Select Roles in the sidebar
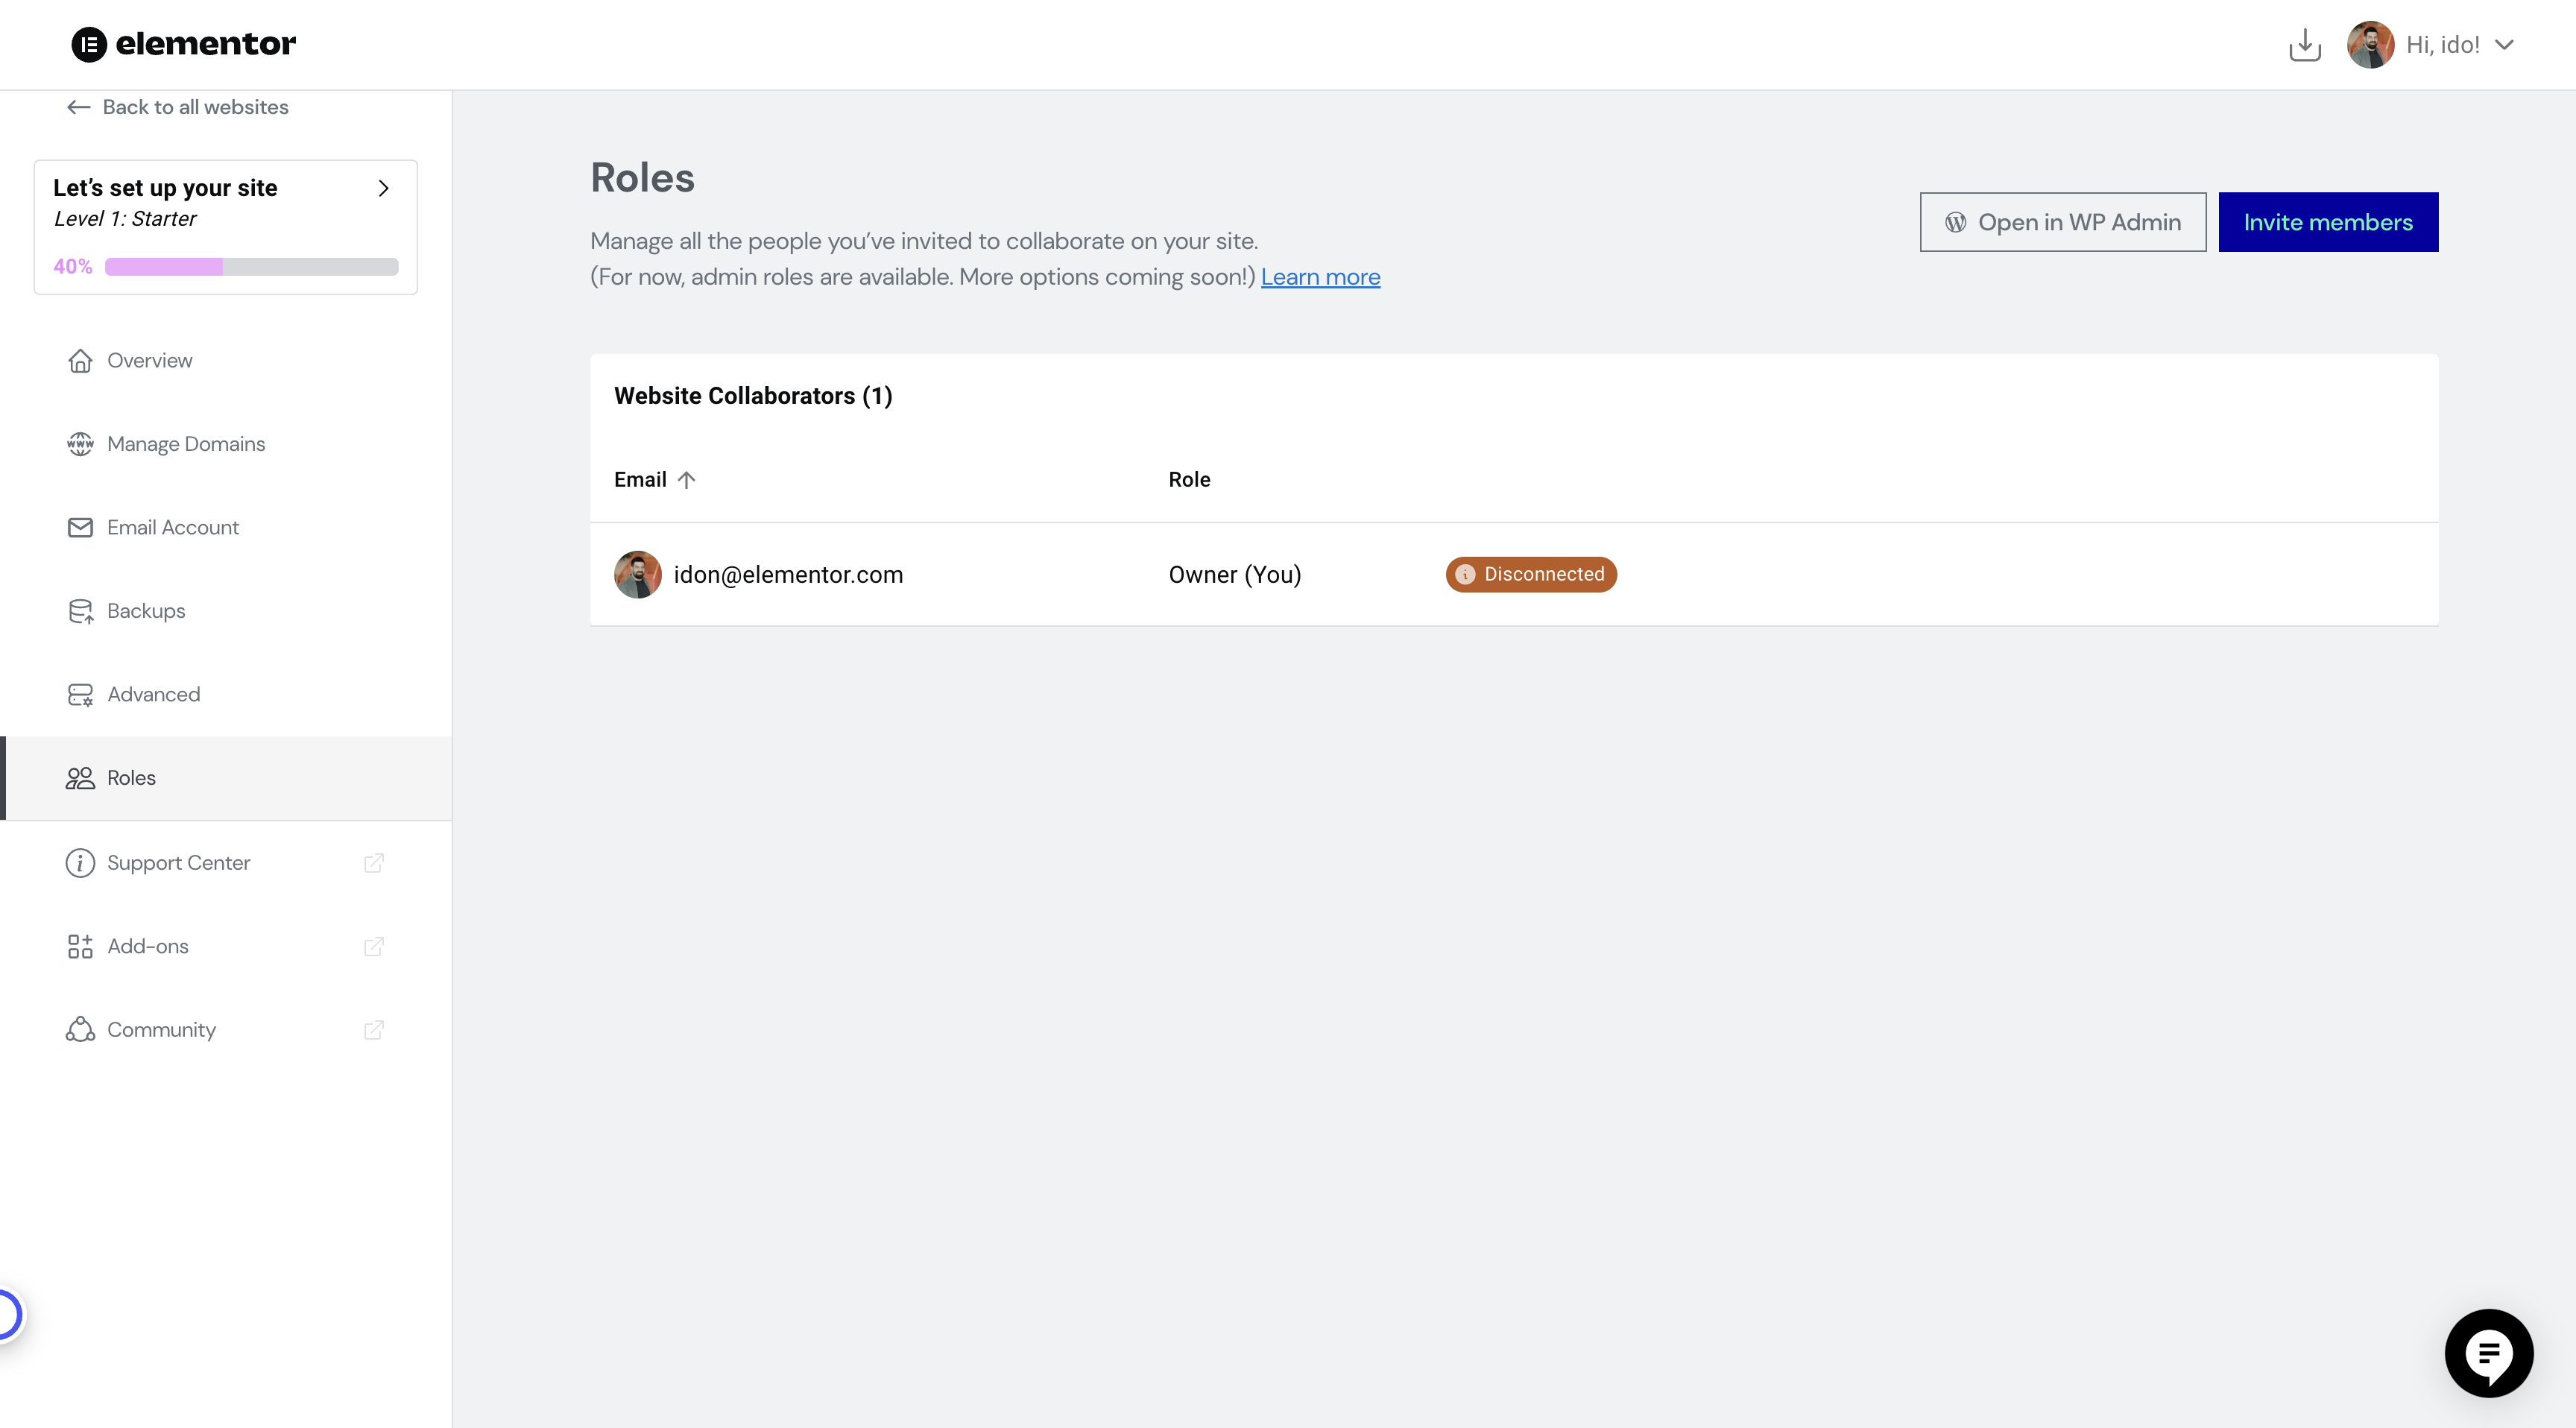The width and height of the screenshot is (2576, 1428). [226, 778]
